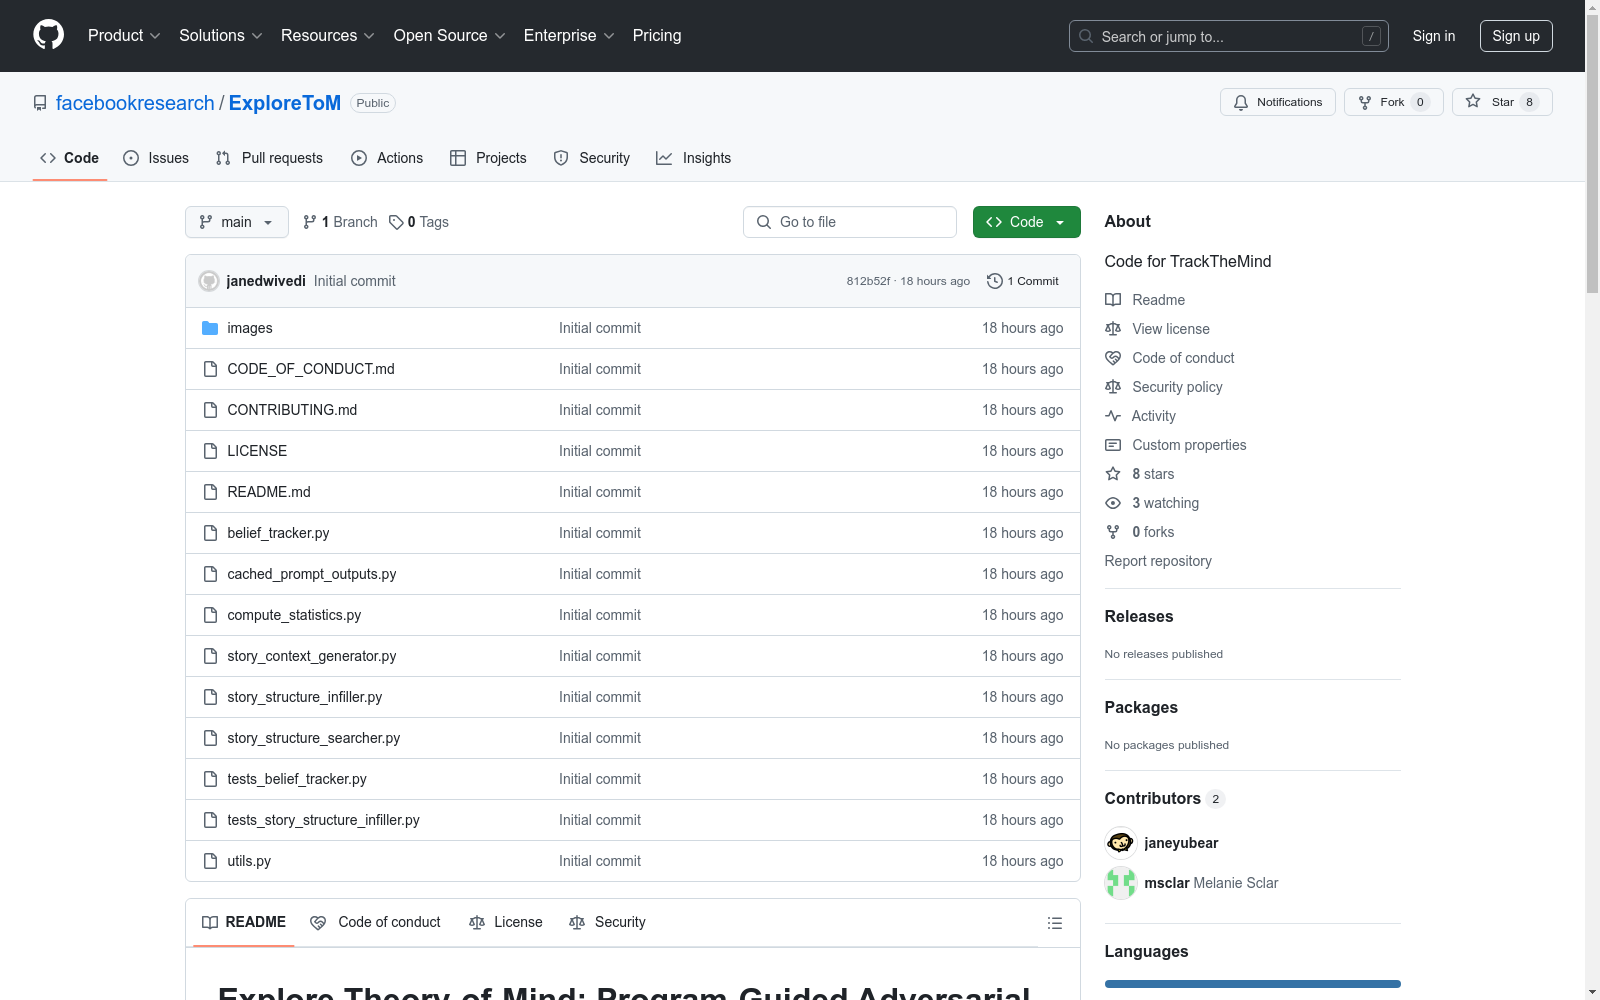The height and width of the screenshot is (1000, 1600).
Task: Click the README.md file icon
Action: pos(210,492)
